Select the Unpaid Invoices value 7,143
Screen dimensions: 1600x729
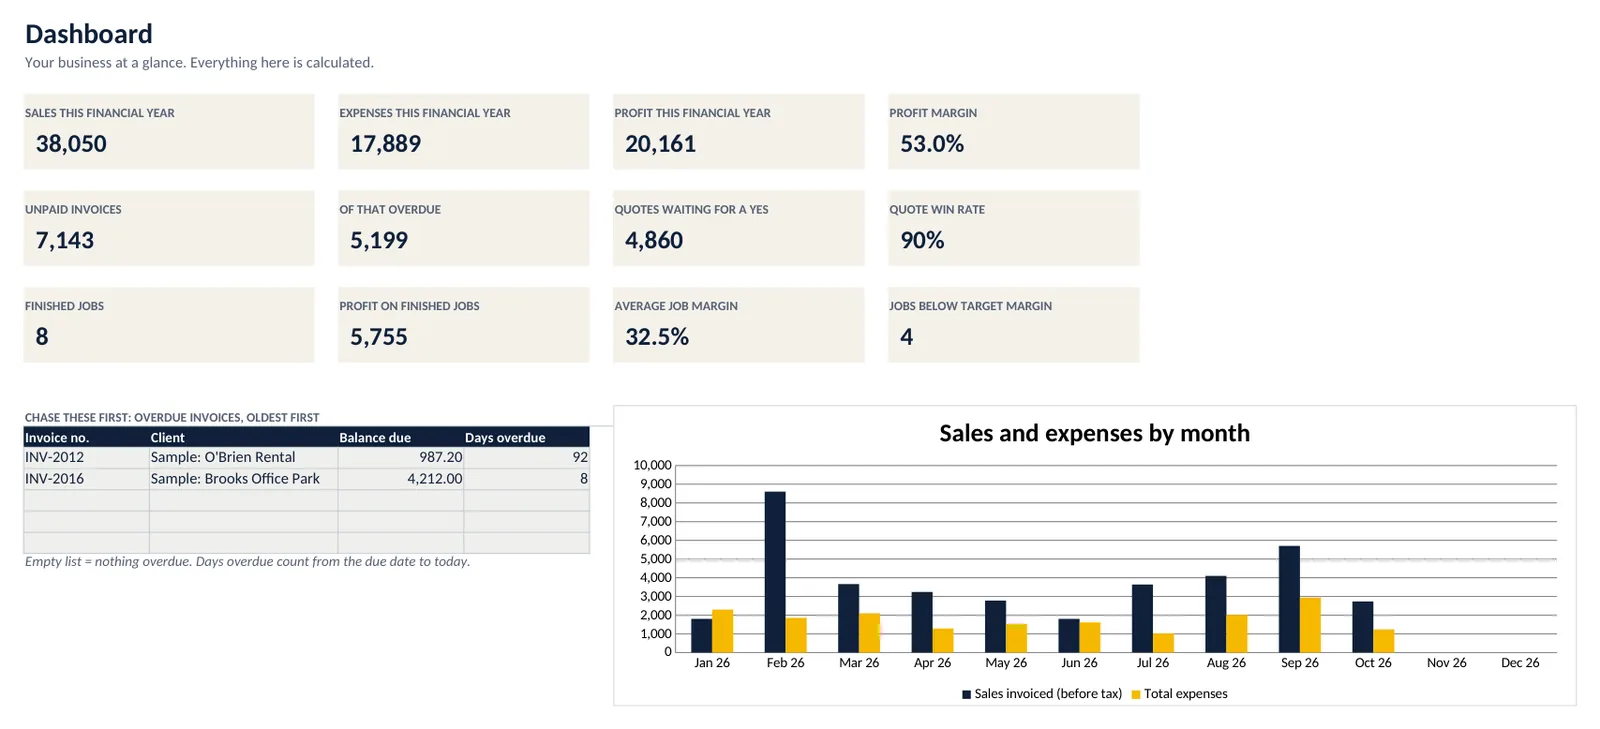pyautogui.click(x=65, y=241)
